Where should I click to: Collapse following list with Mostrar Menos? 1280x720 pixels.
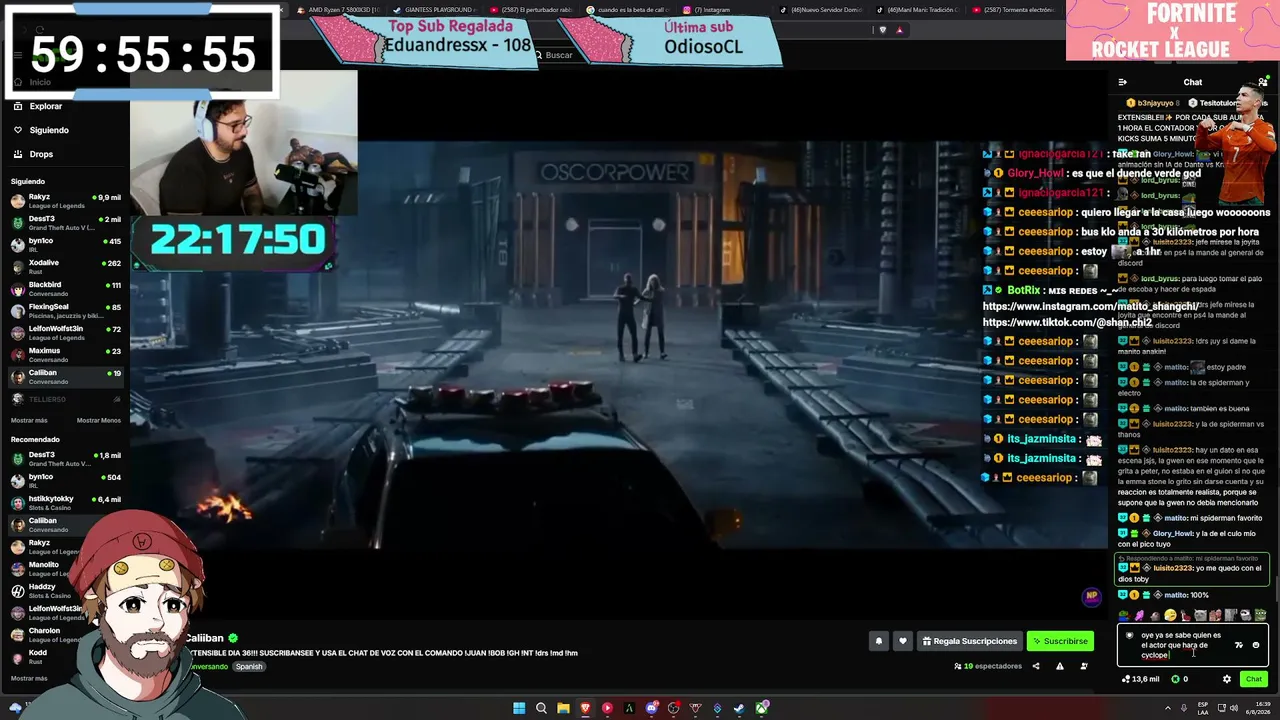pos(99,420)
